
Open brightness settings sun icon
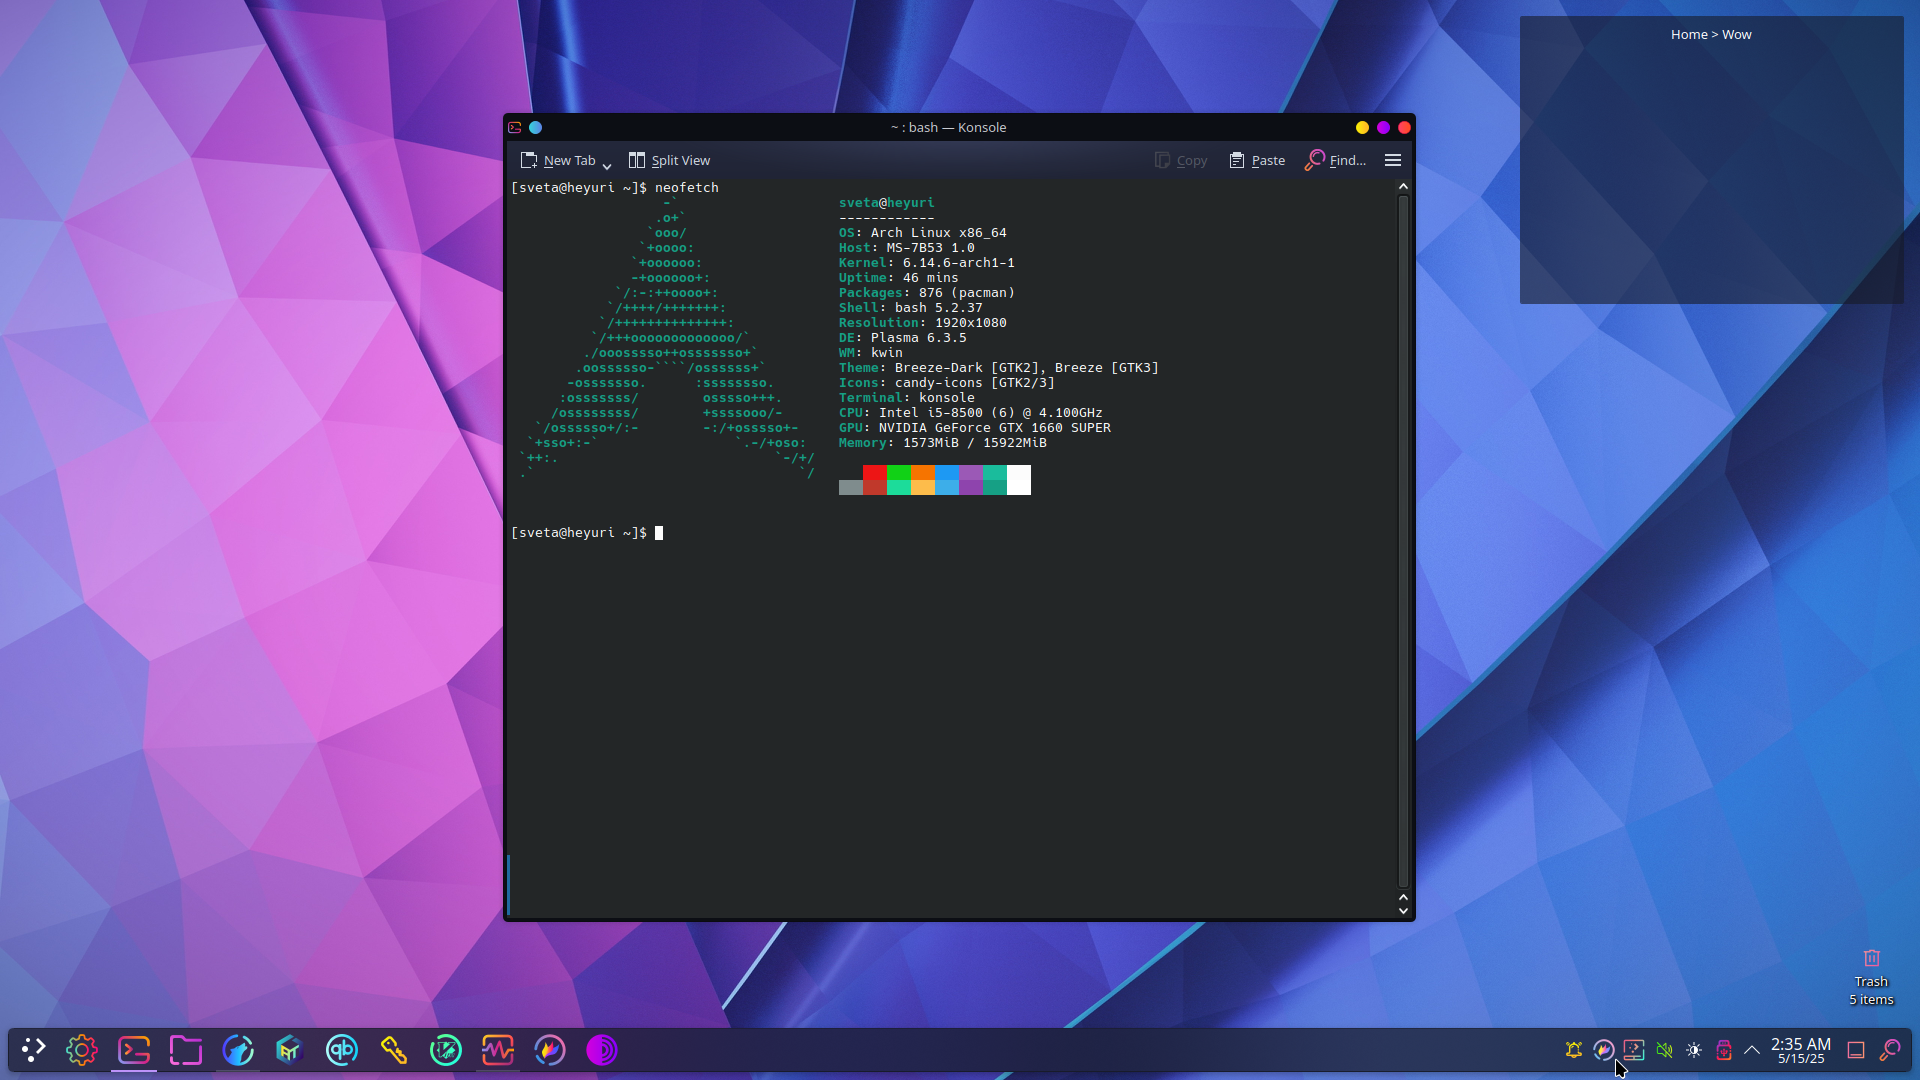pos(1694,1050)
